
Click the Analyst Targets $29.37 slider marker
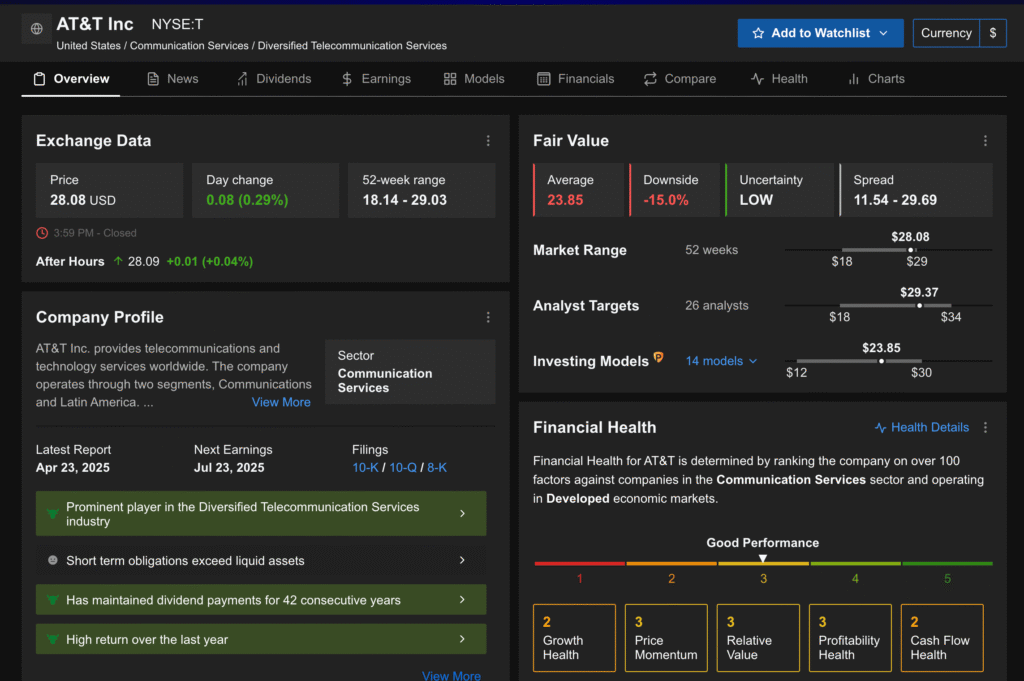point(920,306)
